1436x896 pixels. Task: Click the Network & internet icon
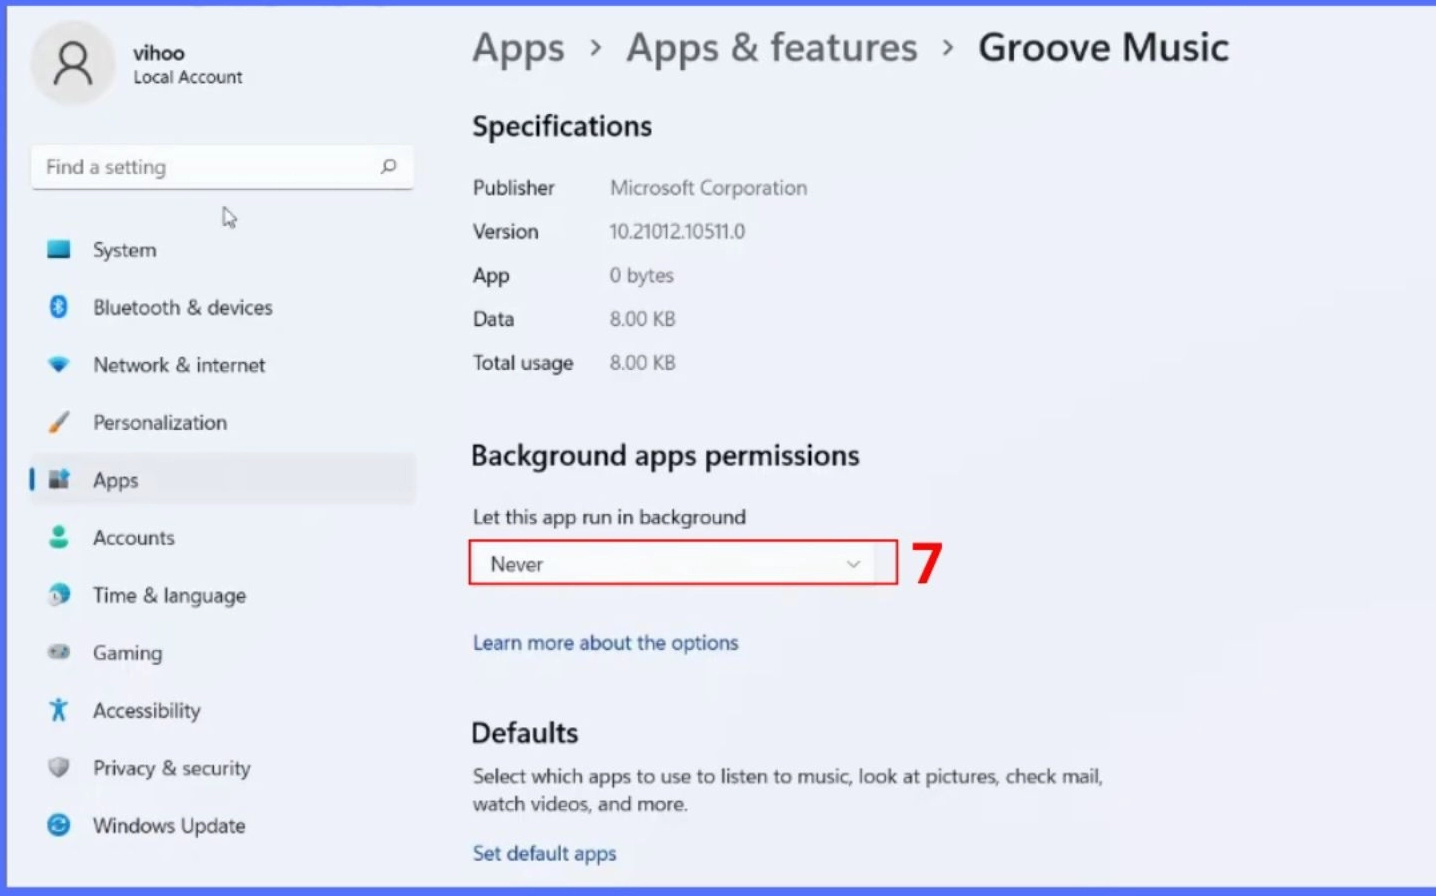[x=60, y=365]
